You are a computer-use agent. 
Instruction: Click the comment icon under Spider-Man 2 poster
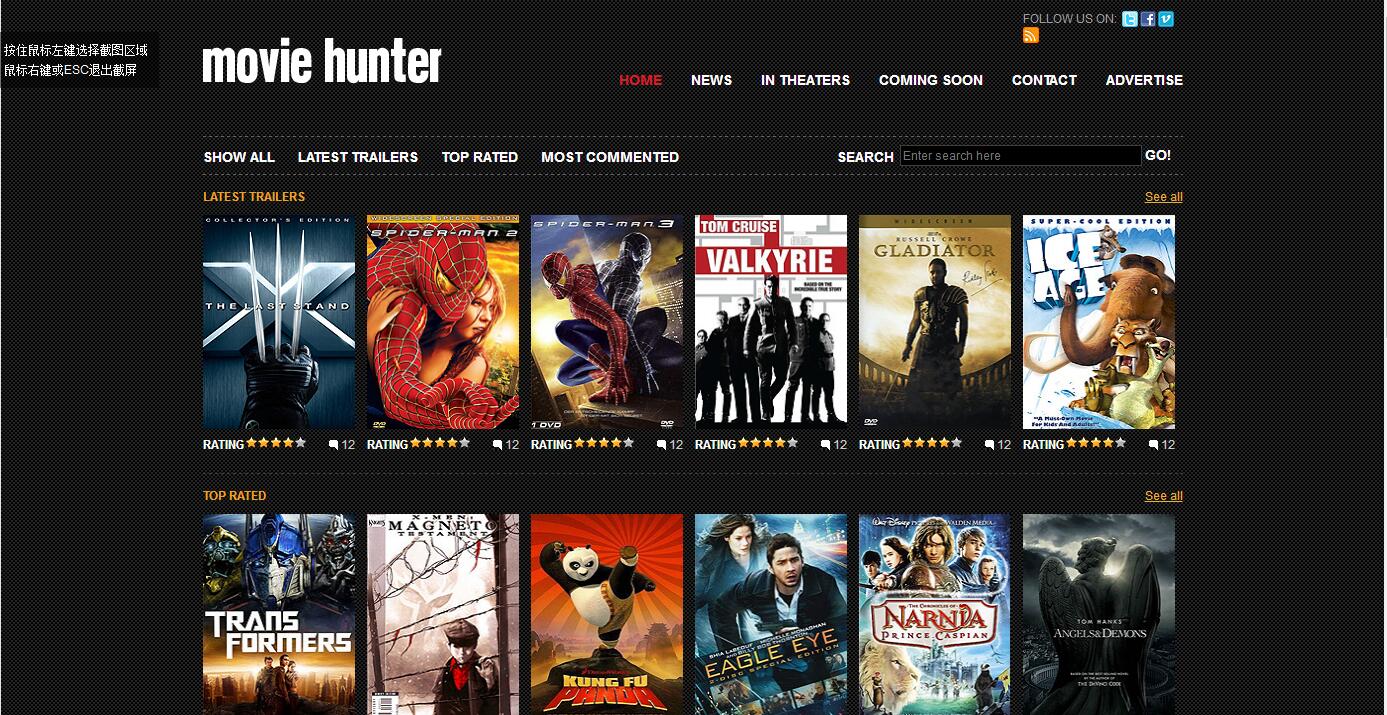498,445
